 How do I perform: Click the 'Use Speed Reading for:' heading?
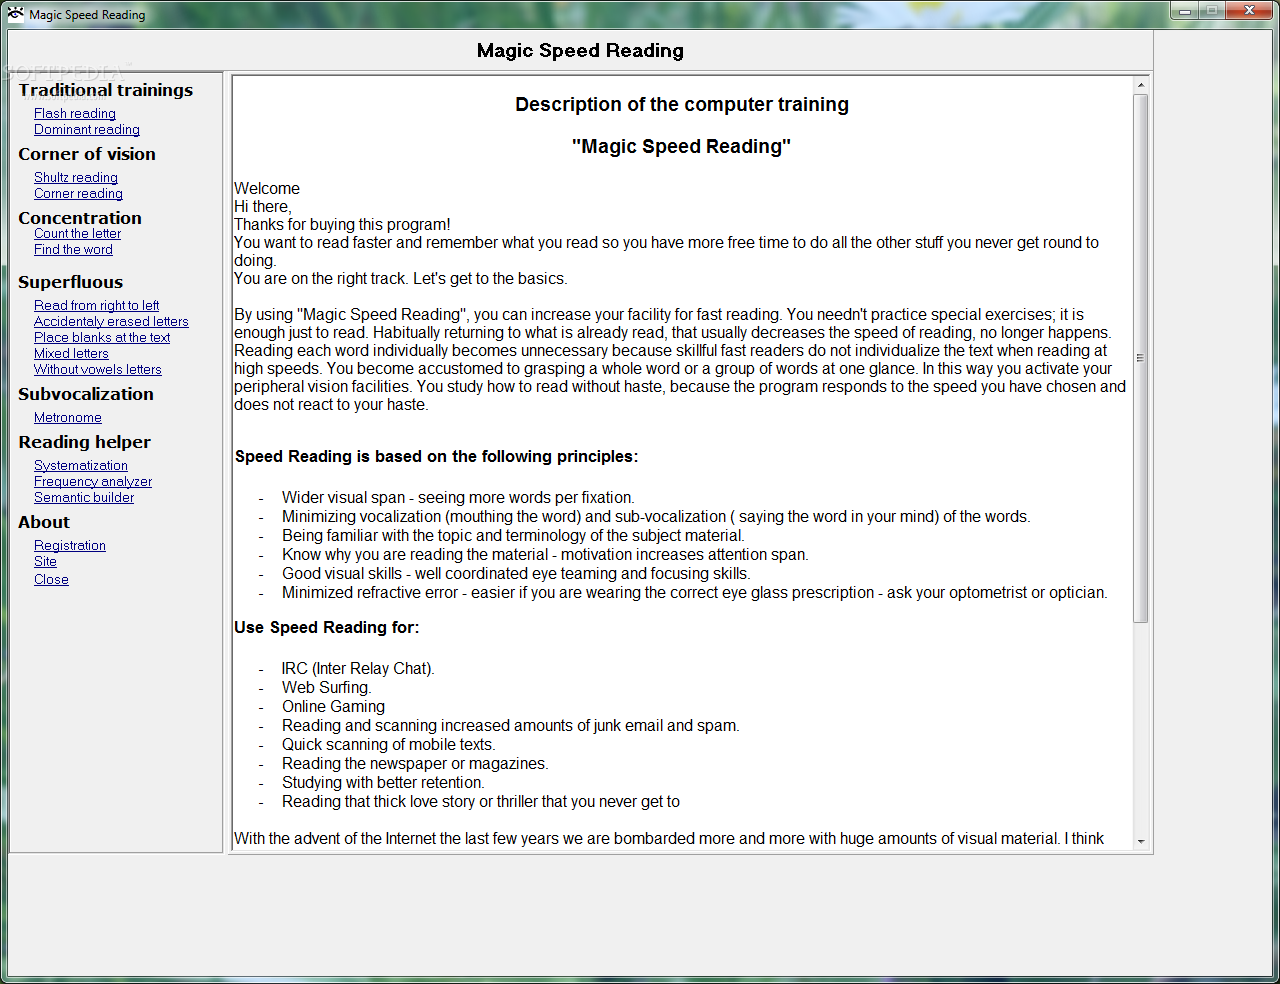pyautogui.click(x=327, y=628)
